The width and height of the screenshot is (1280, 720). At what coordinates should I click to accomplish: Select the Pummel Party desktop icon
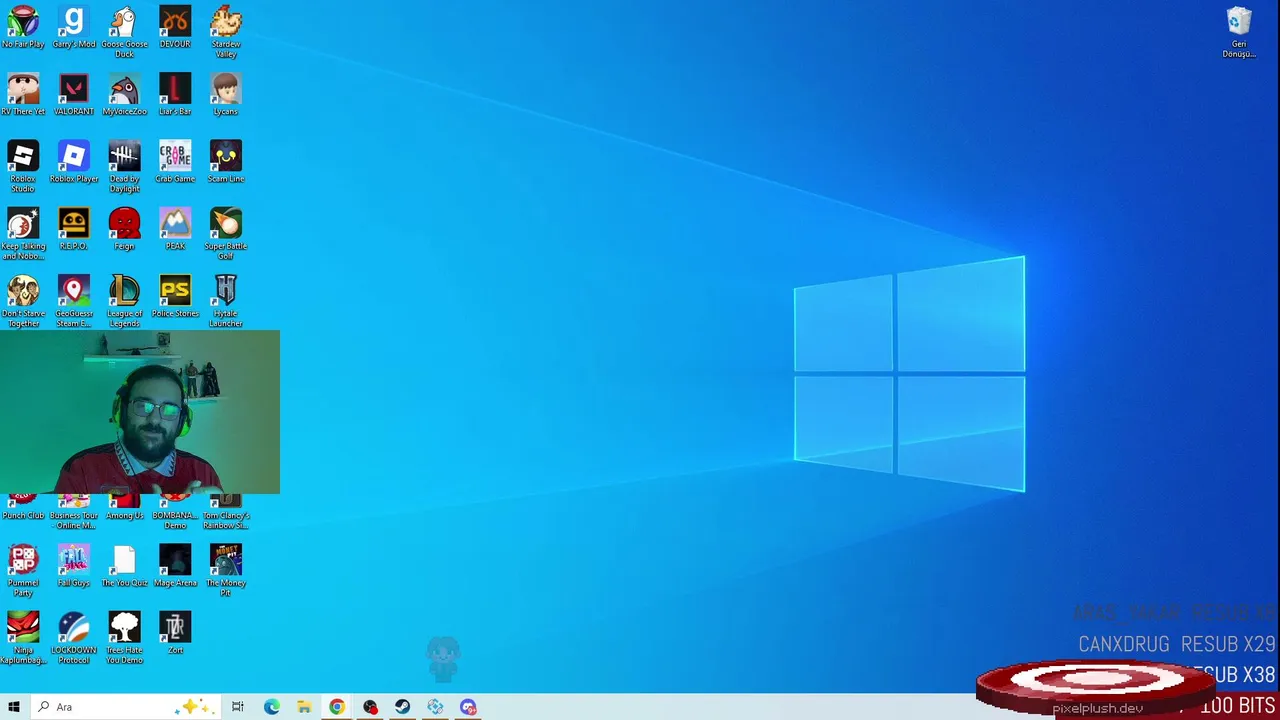pos(23,571)
